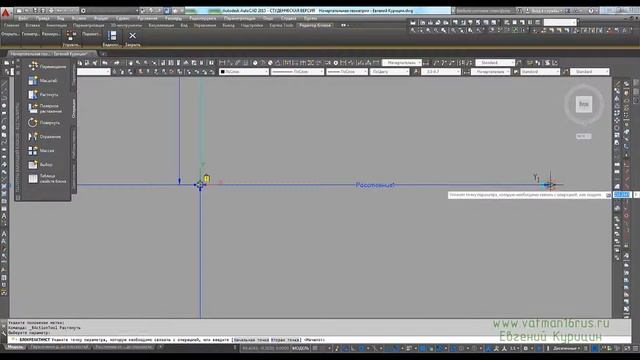This screenshot has width=640, height=360.
Task: Open the Размеры menu
Action: pyautogui.click(x=174, y=18)
